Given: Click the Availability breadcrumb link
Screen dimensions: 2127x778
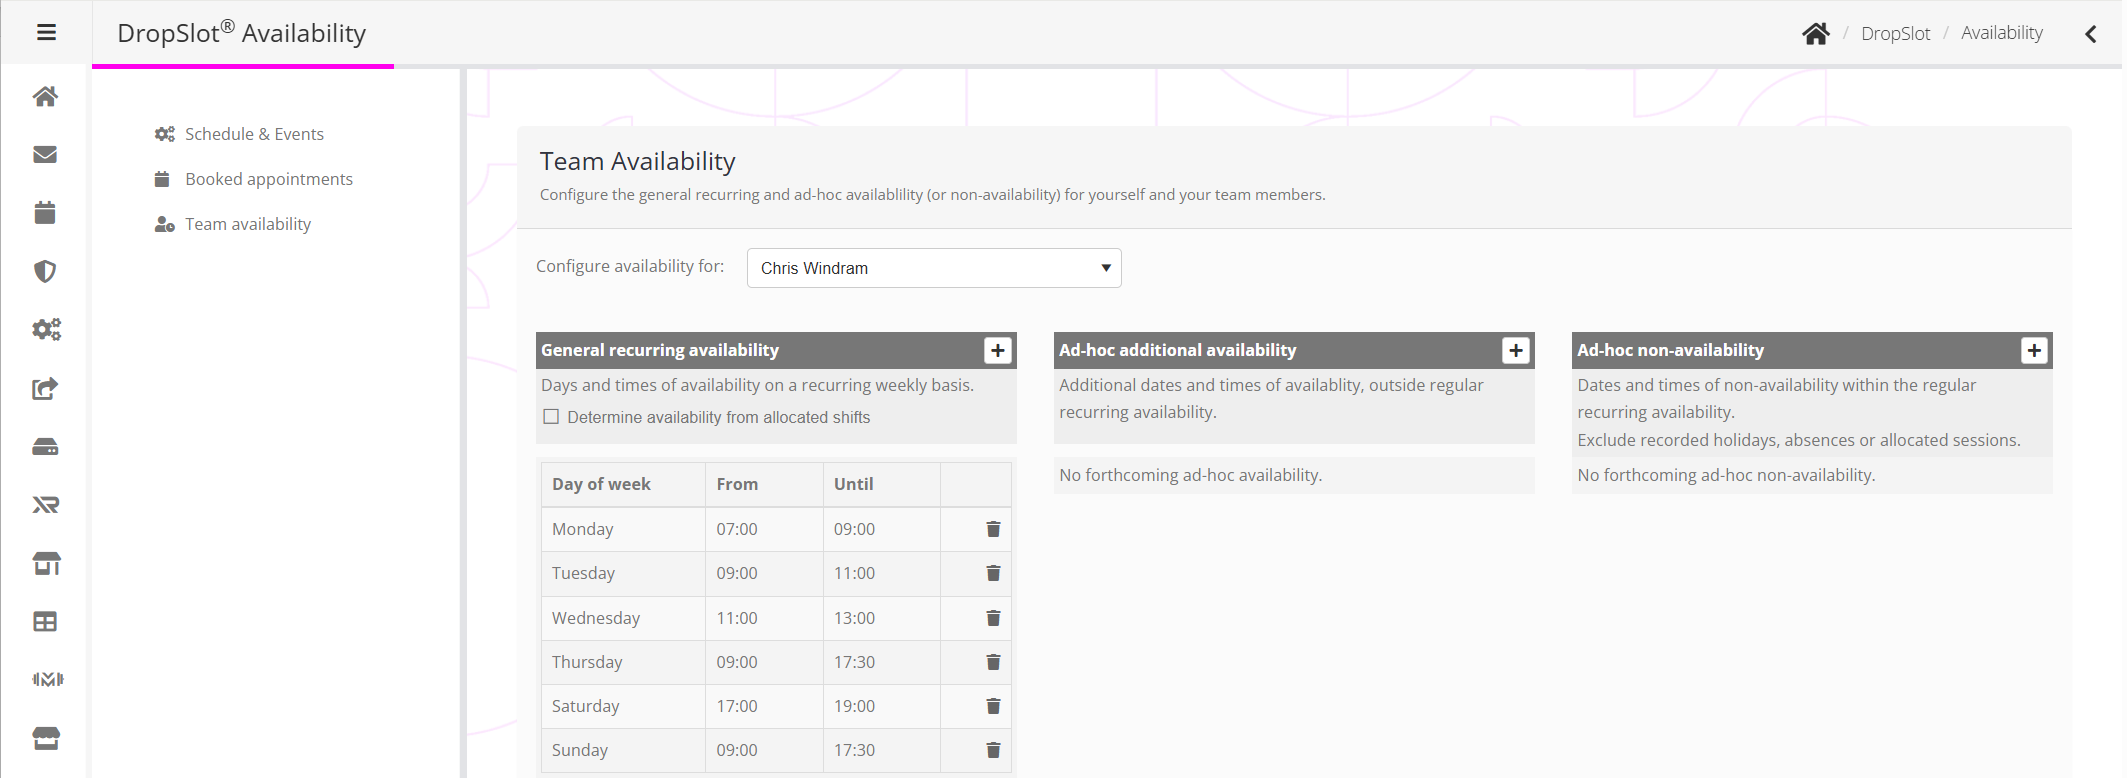Looking at the screenshot, I should 2001,33.
